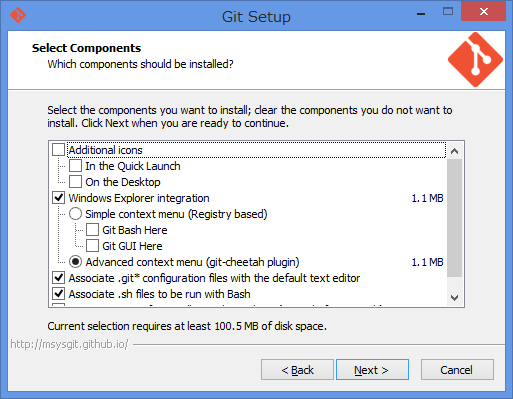Click the Git icon in title bar
Image resolution: width=513 pixels, height=399 pixels.
(x=18, y=15)
